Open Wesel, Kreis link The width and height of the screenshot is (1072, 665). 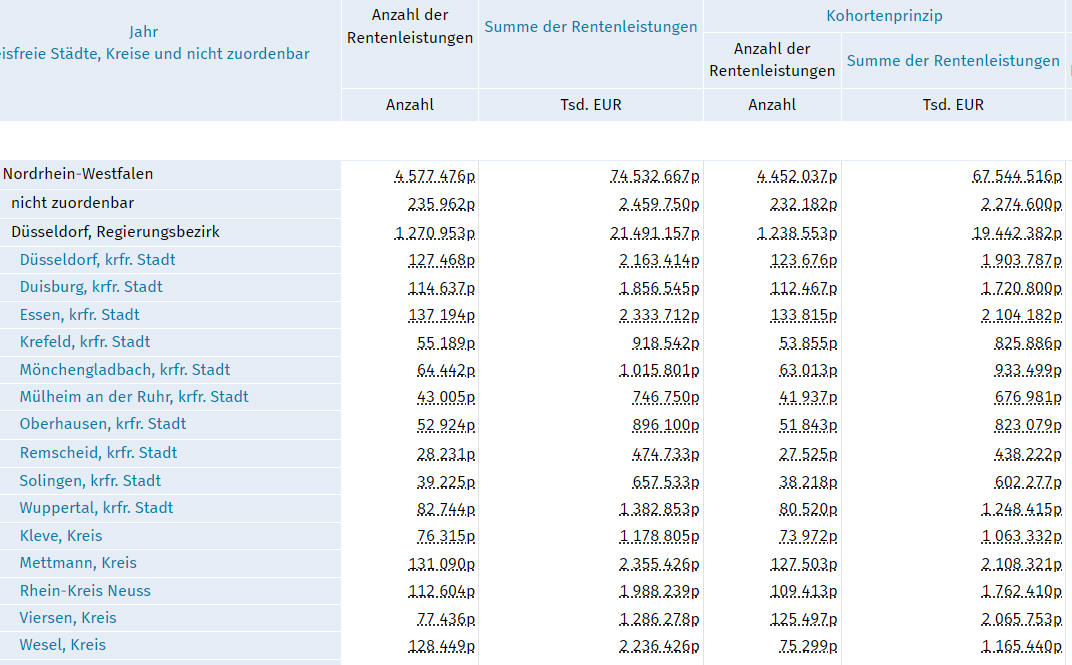(x=62, y=645)
